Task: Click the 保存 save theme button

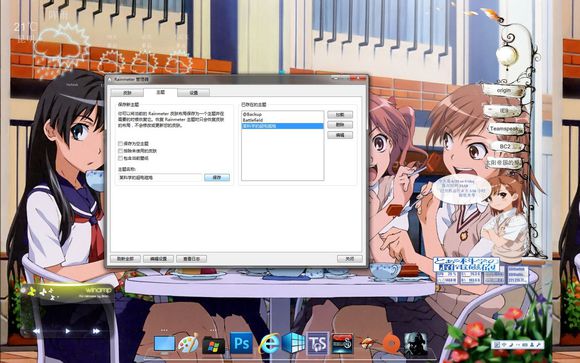Action: [217, 178]
